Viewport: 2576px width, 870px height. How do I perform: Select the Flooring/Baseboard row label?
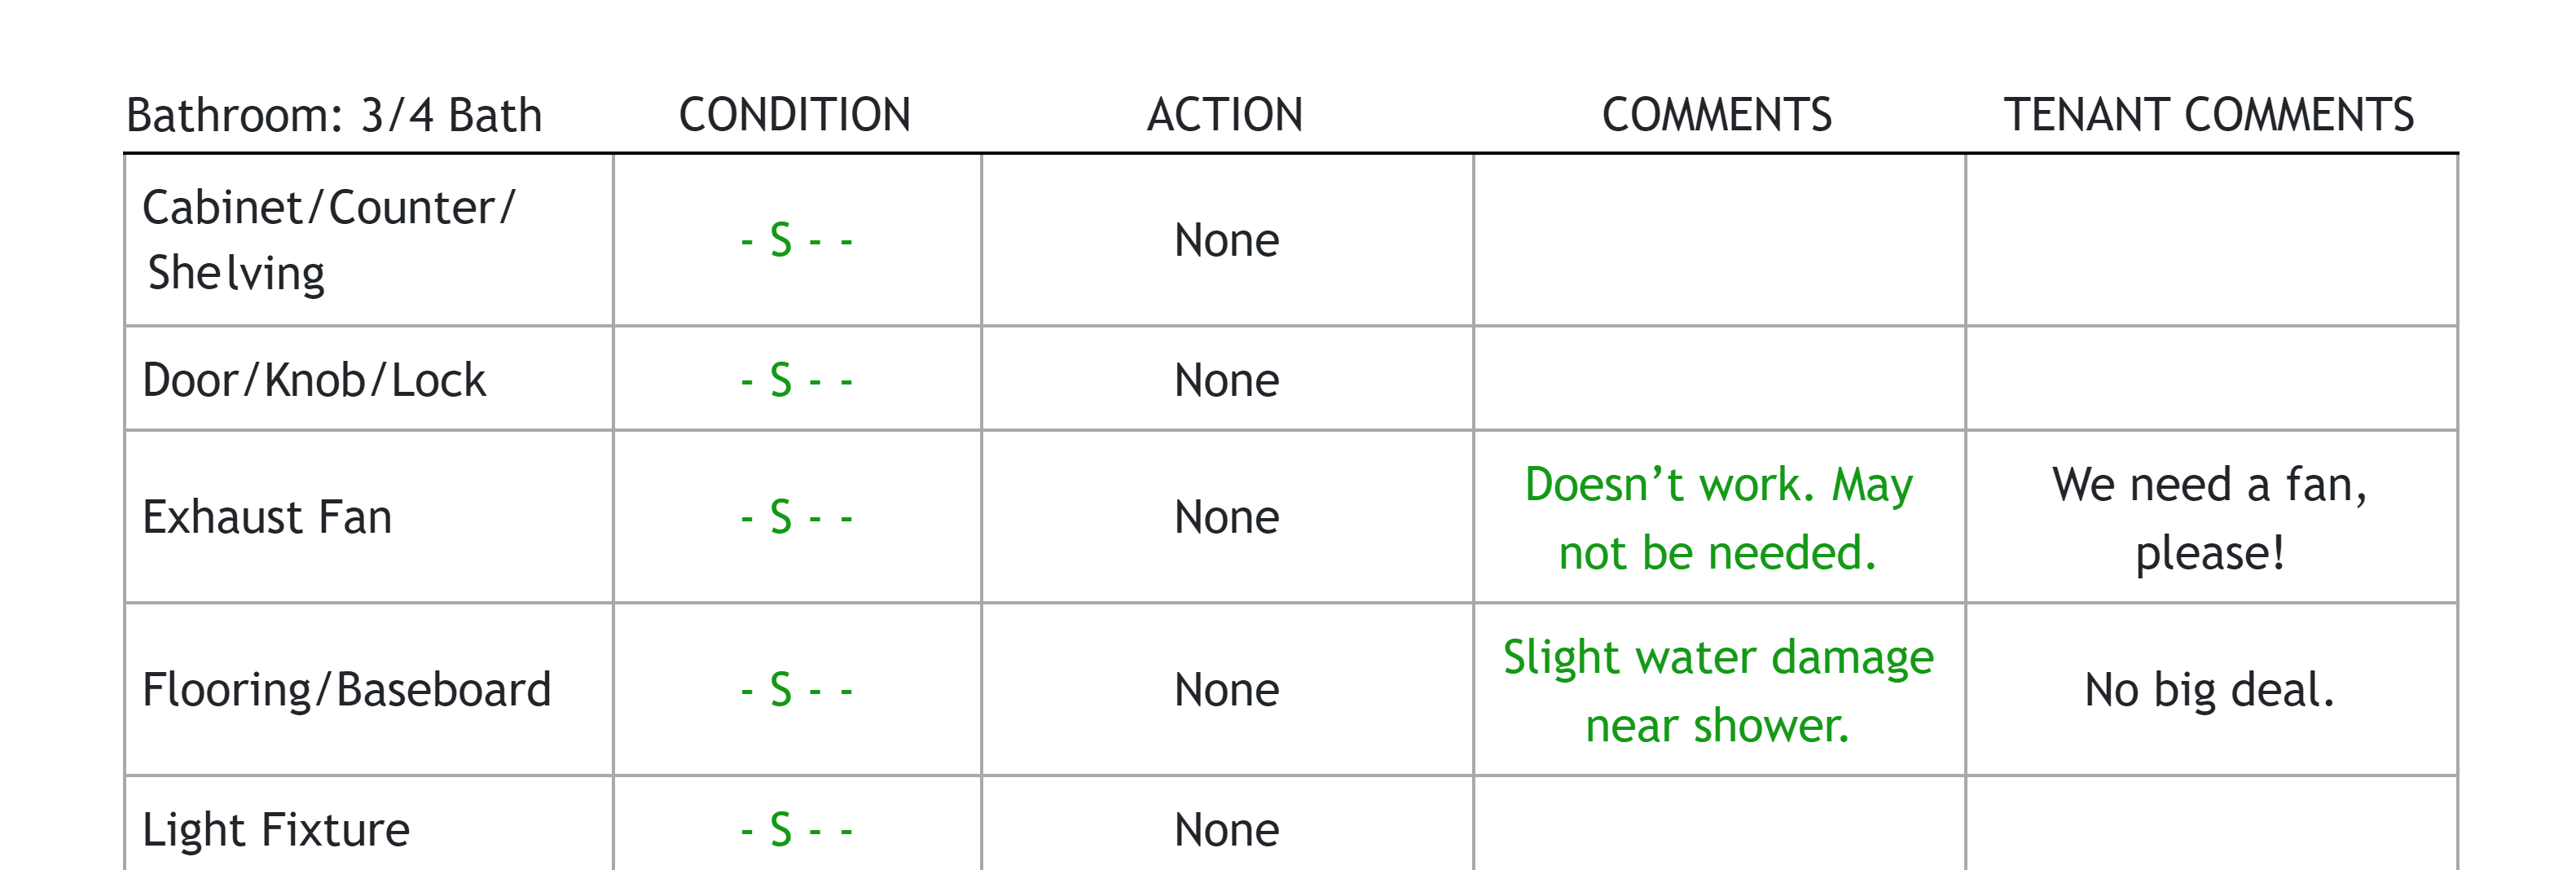pos(346,690)
